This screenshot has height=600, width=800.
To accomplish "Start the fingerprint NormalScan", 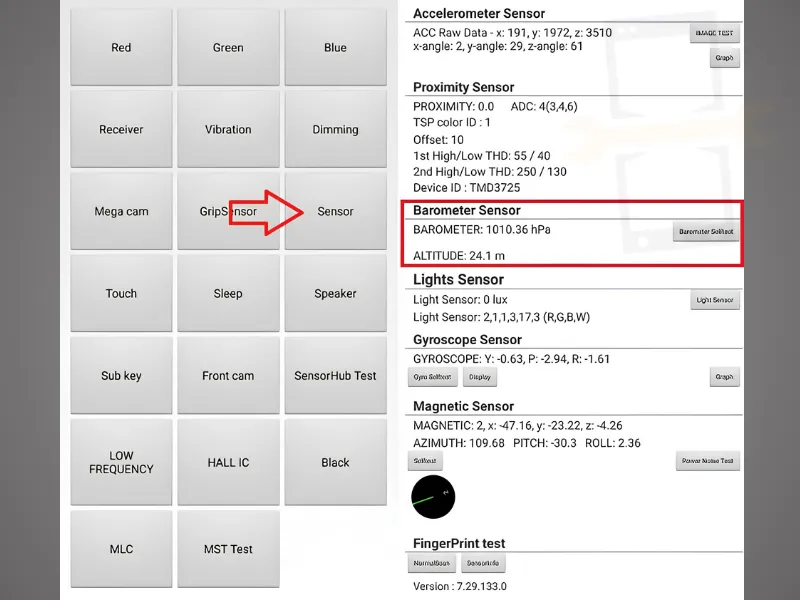I will tap(432, 563).
